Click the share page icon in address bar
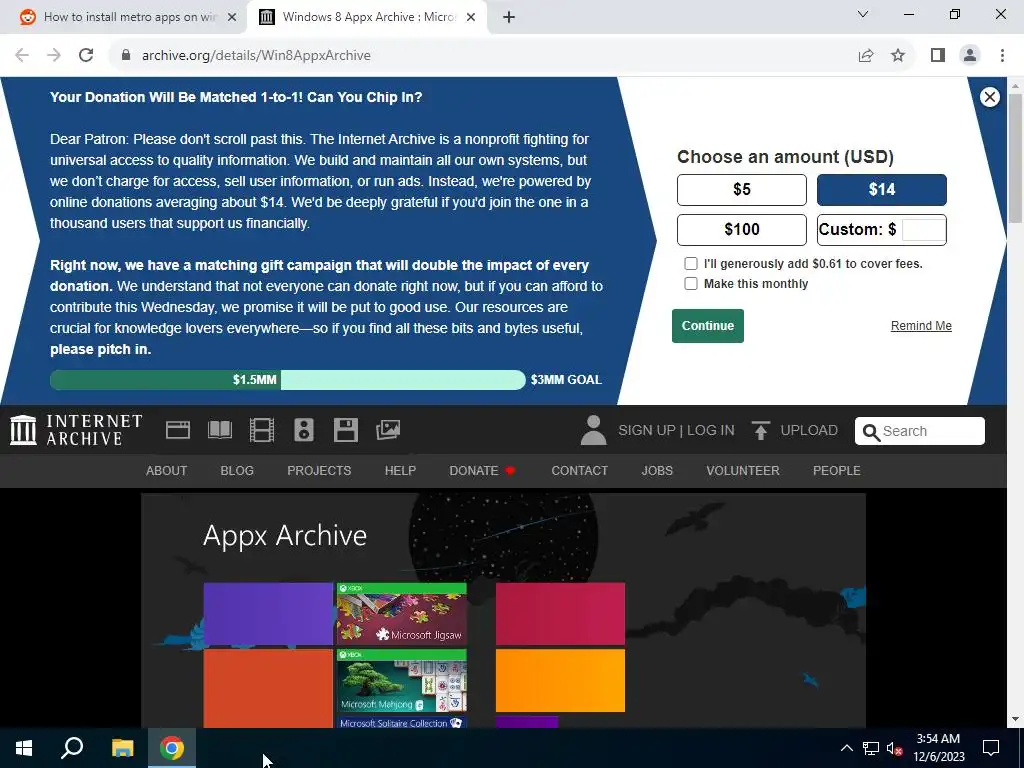Viewport: 1024px width, 768px height. (866, 56)
